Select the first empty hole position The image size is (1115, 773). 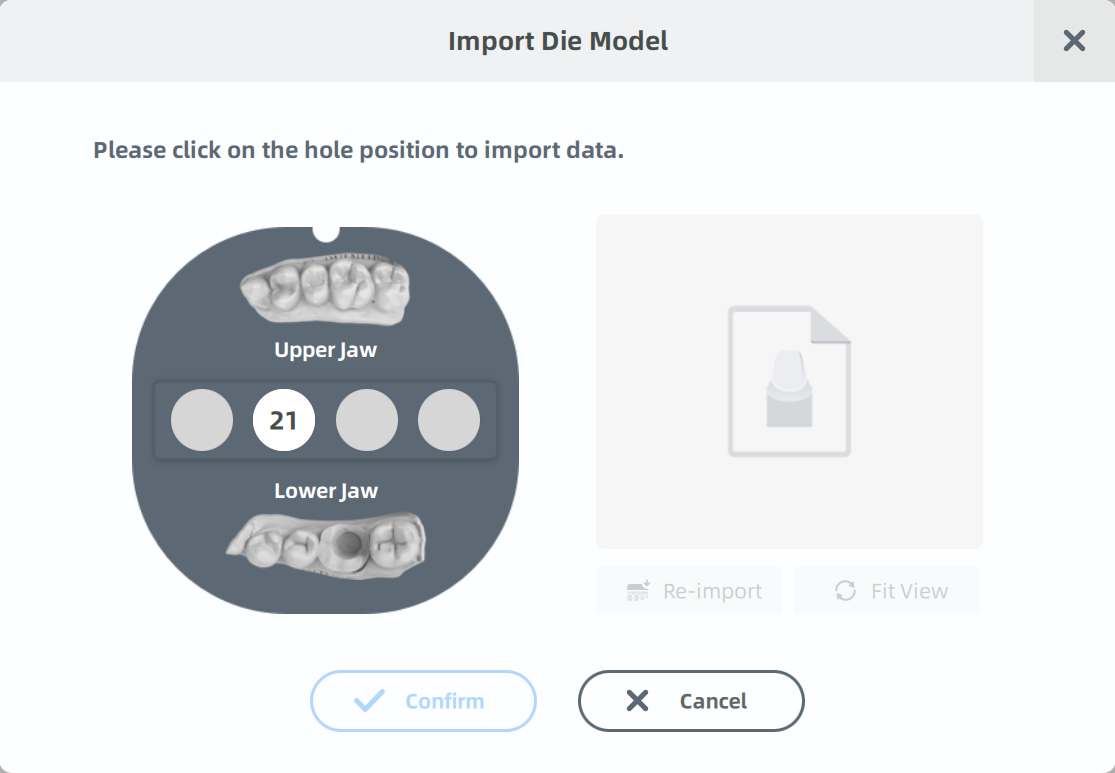coord(202,420)
